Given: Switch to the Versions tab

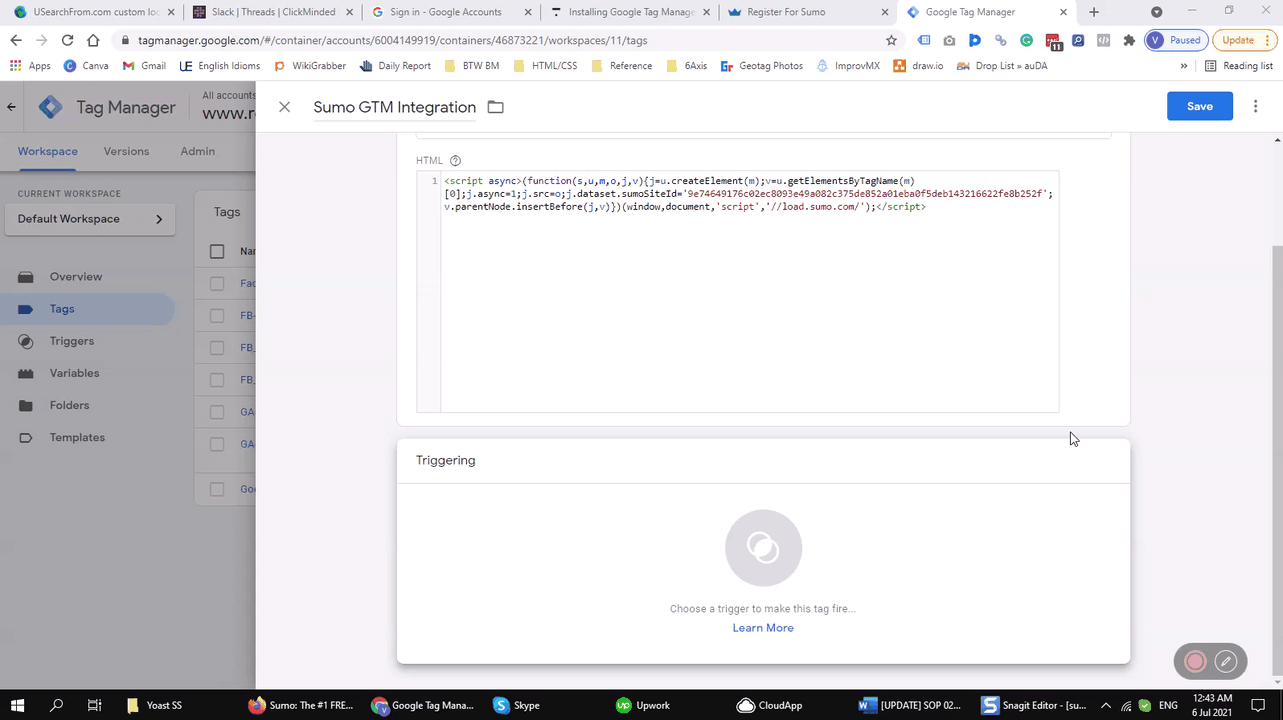Looking at the screenshot, I should (126, 151).
